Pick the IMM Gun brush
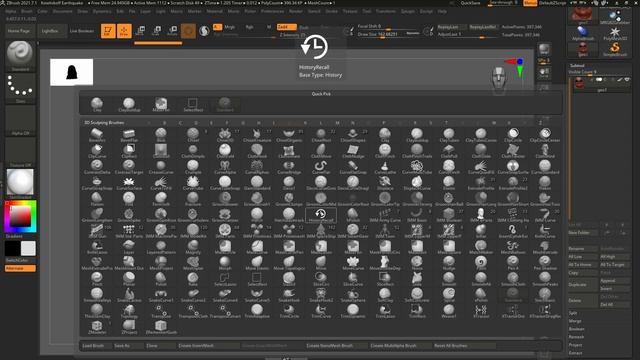Viewport: 640px width, 360px height. pos(97,231)
